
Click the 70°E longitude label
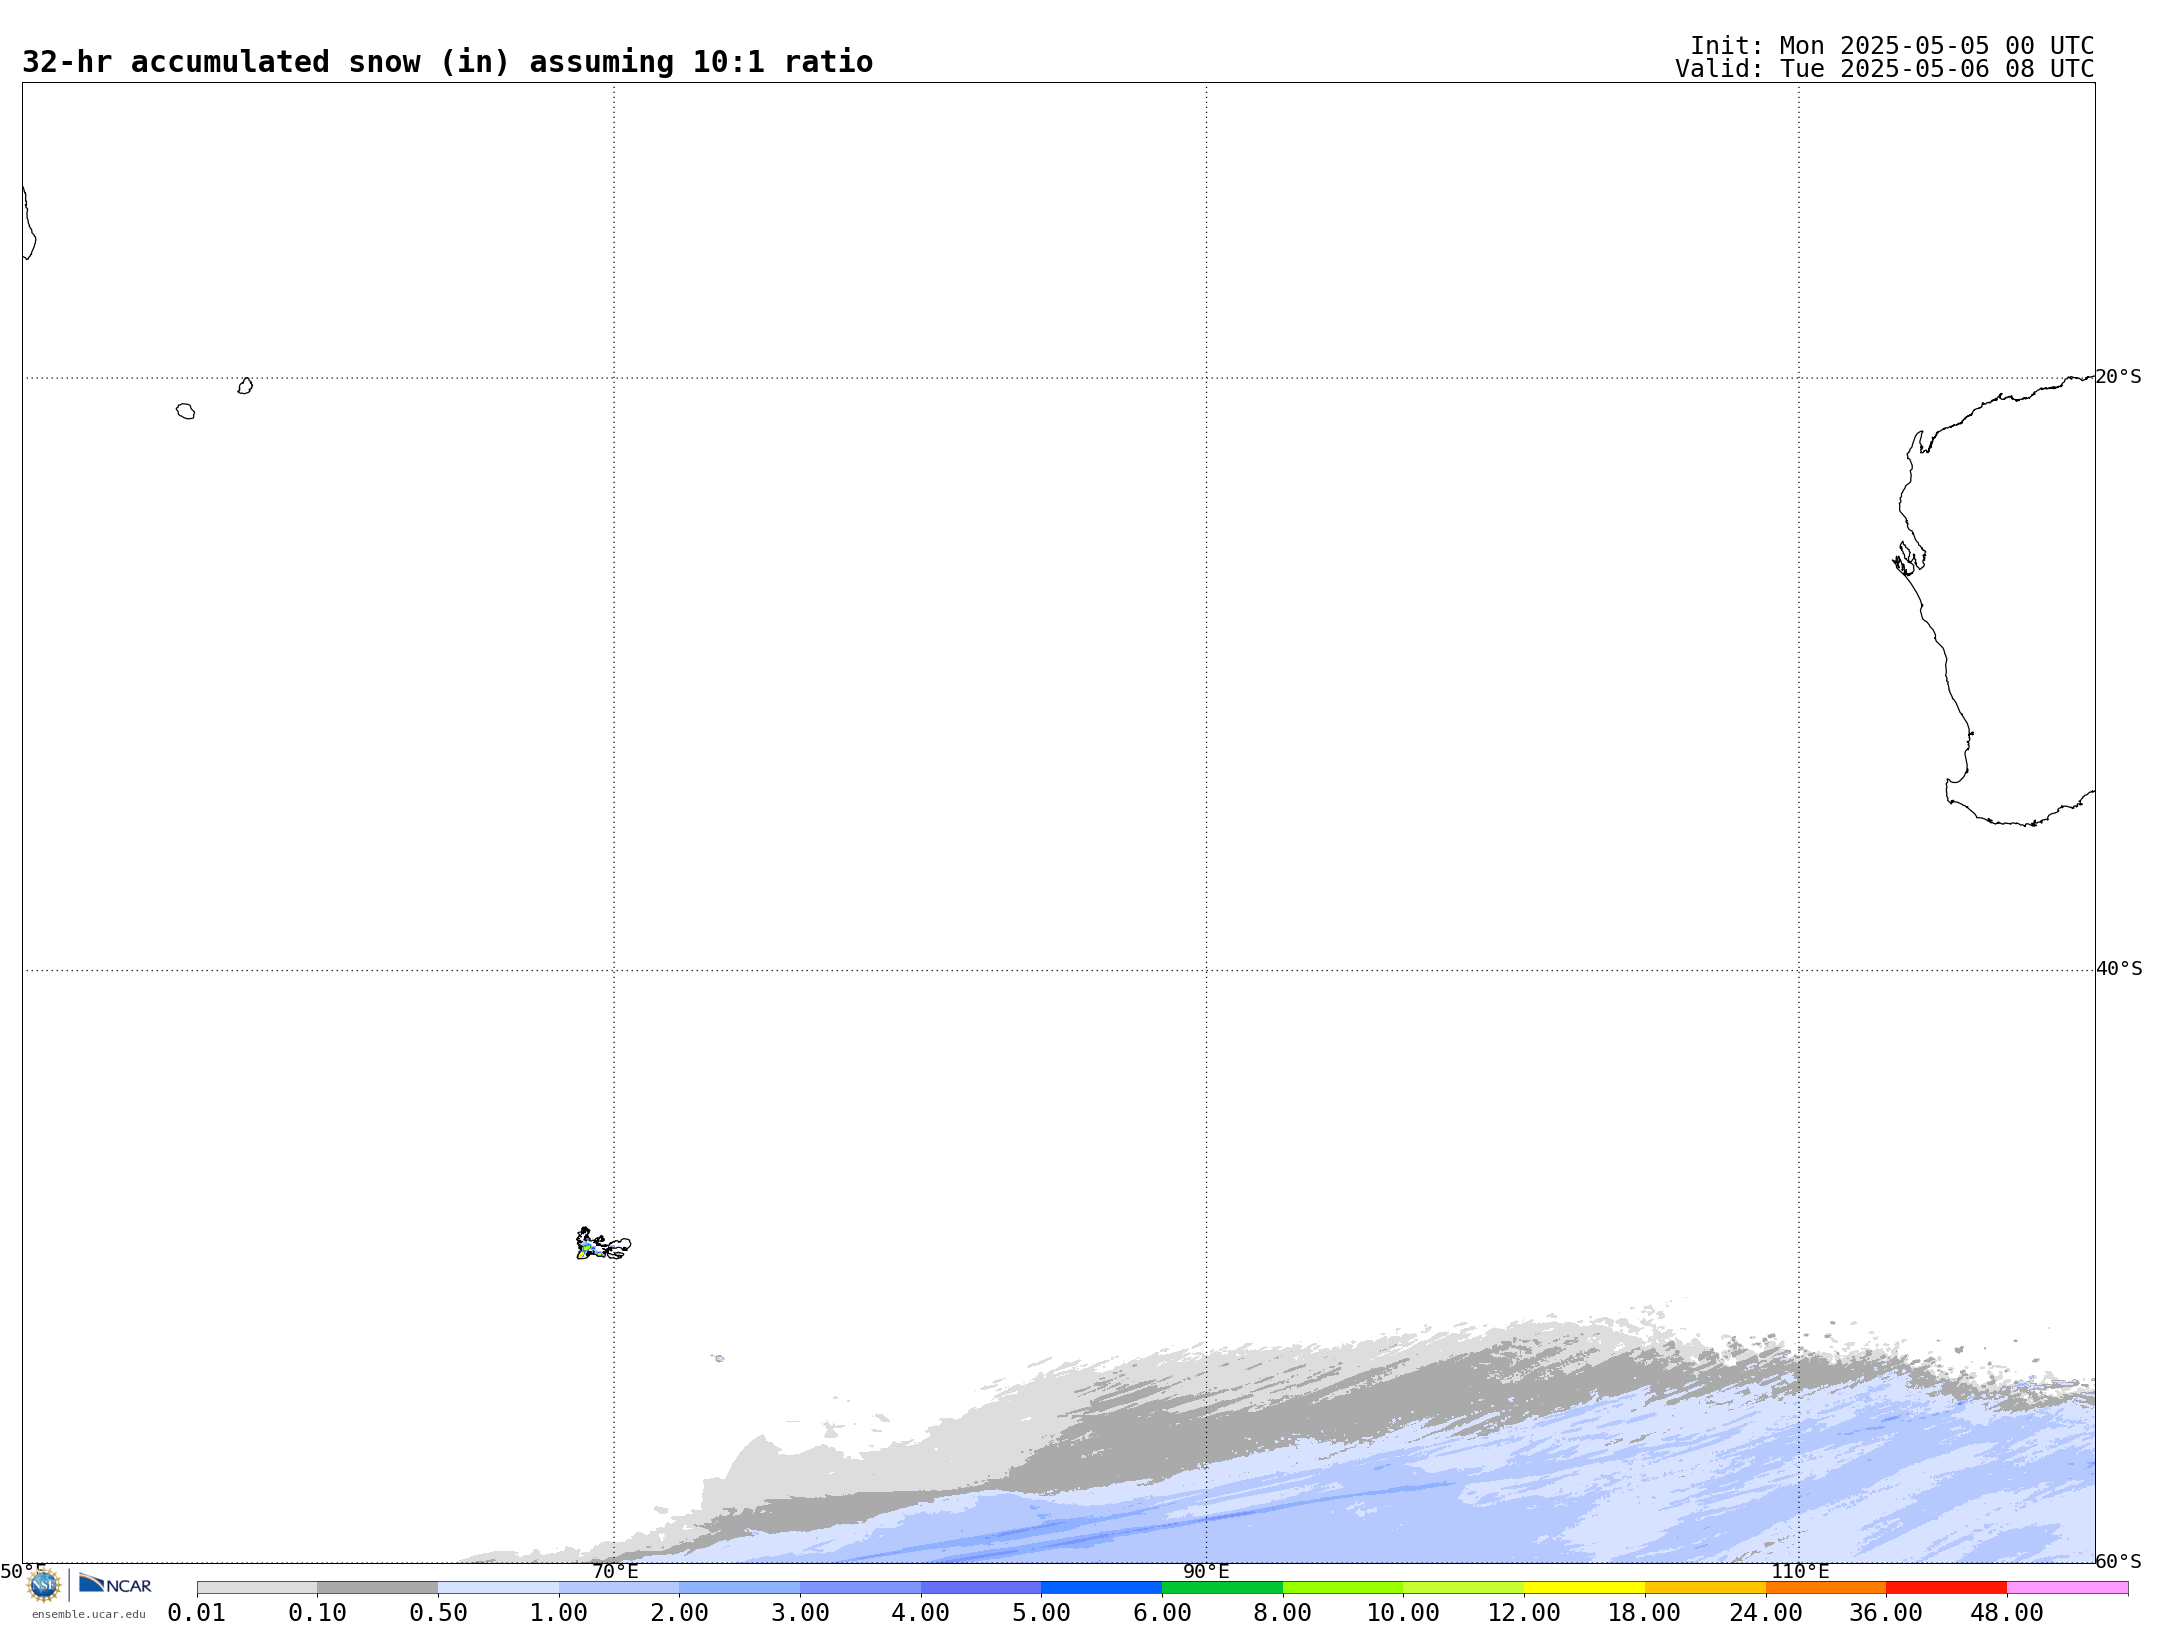pos(615,1571)
